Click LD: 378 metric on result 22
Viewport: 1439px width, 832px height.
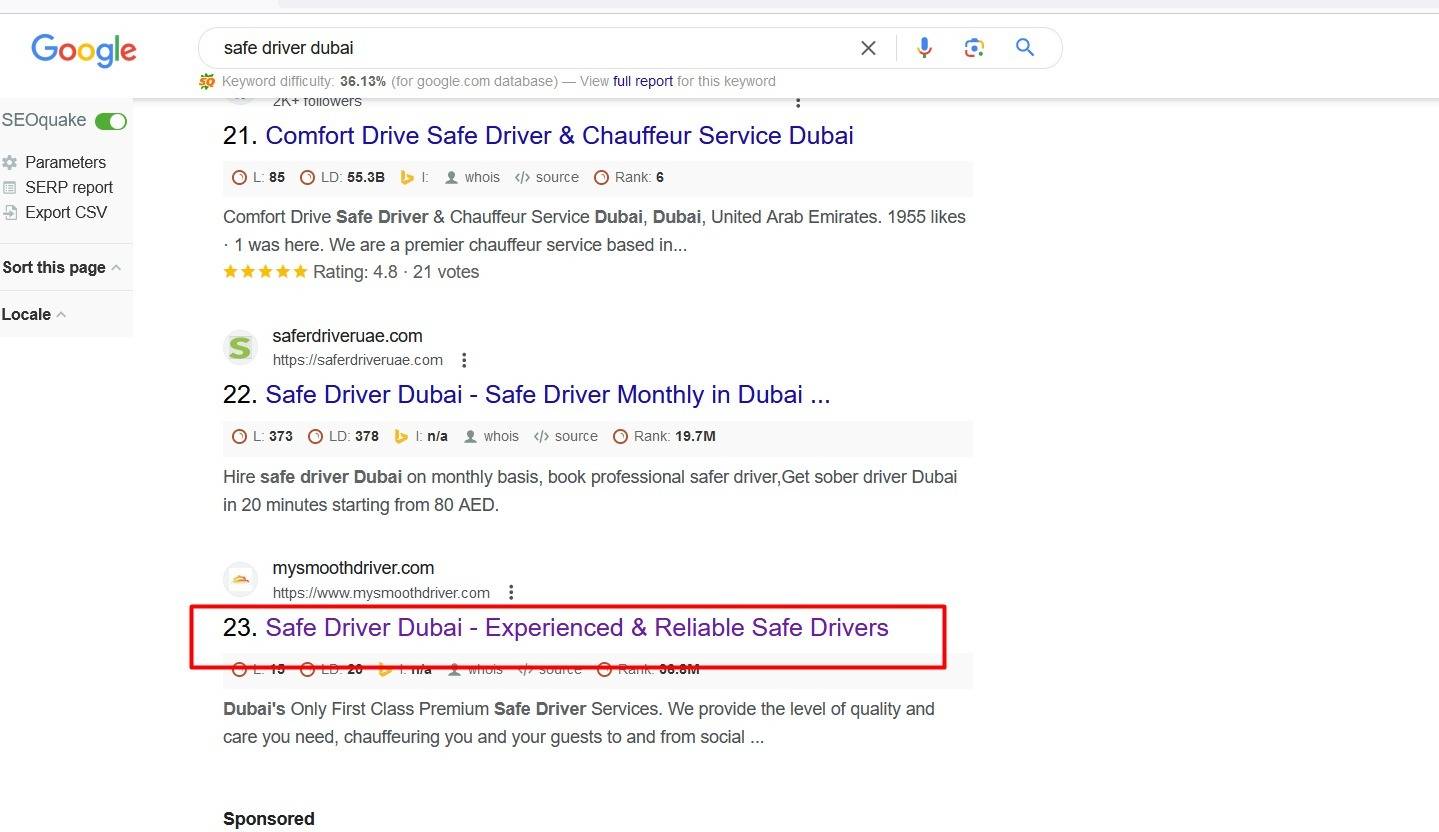click(343, 436)
